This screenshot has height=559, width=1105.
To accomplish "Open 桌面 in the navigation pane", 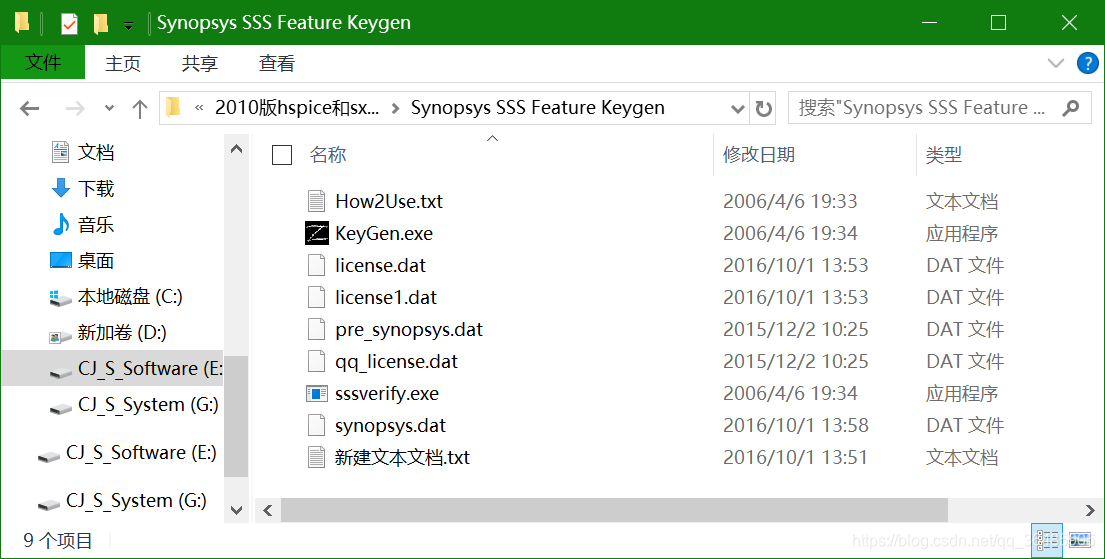I will point(82,260).
